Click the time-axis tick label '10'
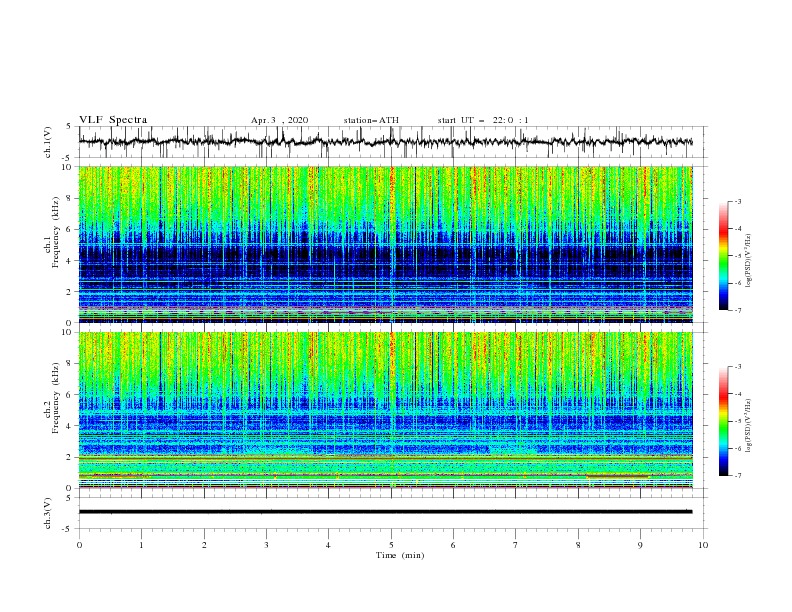The image size is (792, 612). [x=703, y=545]
